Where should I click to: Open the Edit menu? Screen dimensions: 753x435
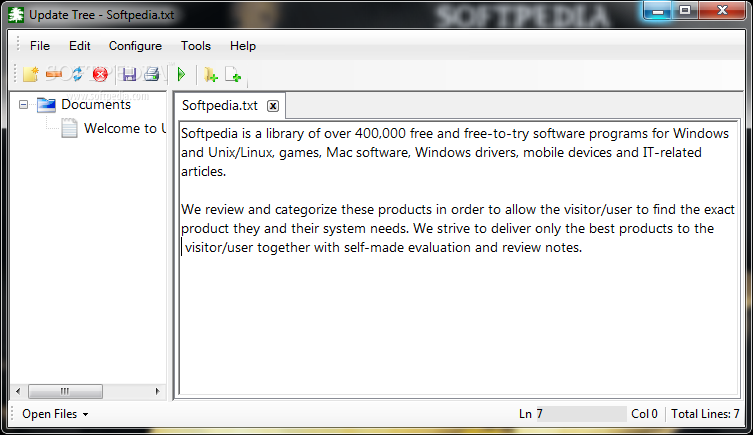click(x=80, y=46)
